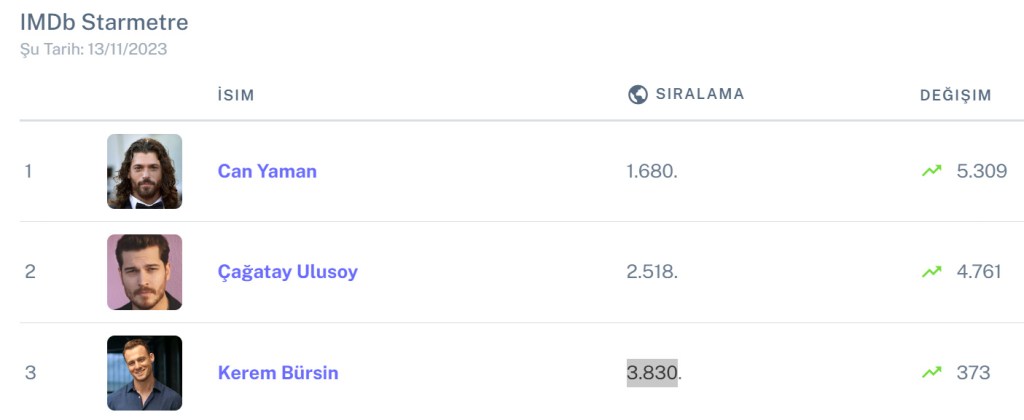The width and height of the screenshot is (1024, 420).
Task: Open Kerem Bürsin's profile photo
Action: (x=145, y=372)
